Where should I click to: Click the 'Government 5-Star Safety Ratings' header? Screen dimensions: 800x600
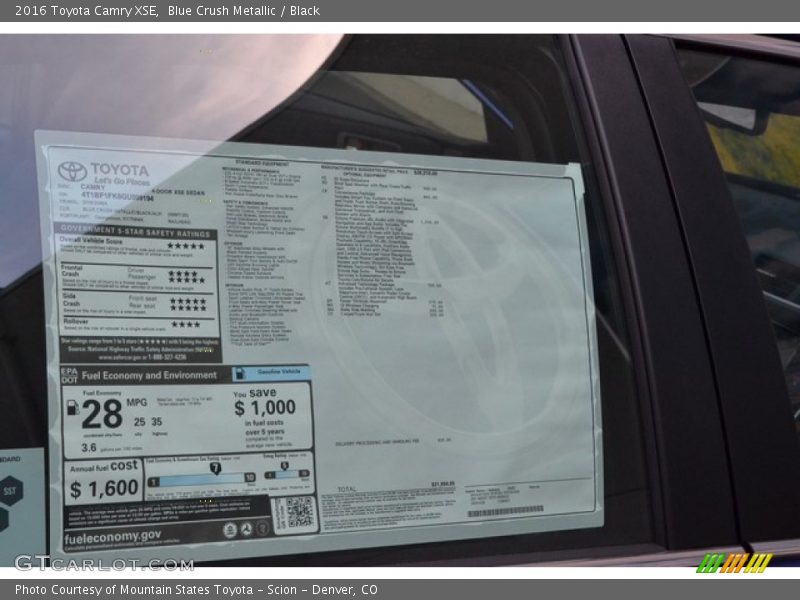tap(136, 231)
